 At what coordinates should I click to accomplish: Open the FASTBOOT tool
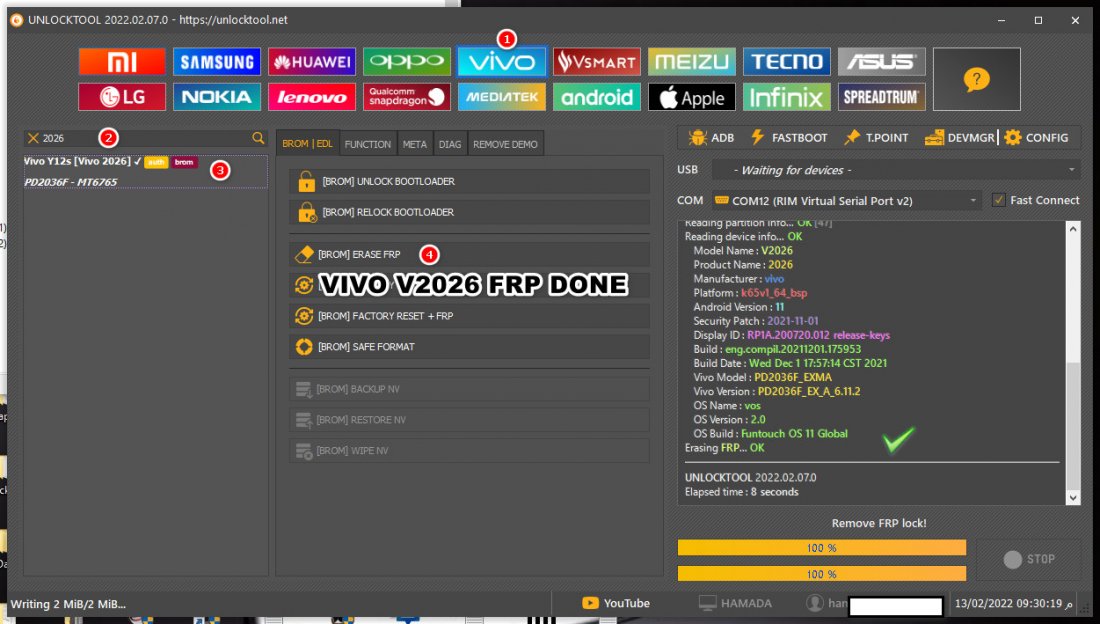[x=789, y=138]
